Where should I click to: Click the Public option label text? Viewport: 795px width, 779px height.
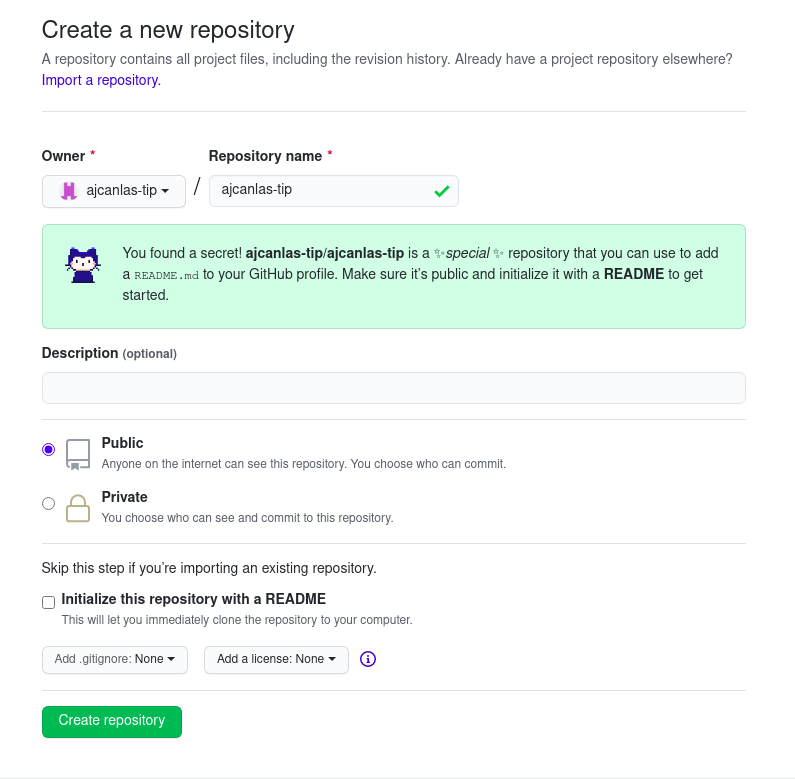[x=123, y=443]
